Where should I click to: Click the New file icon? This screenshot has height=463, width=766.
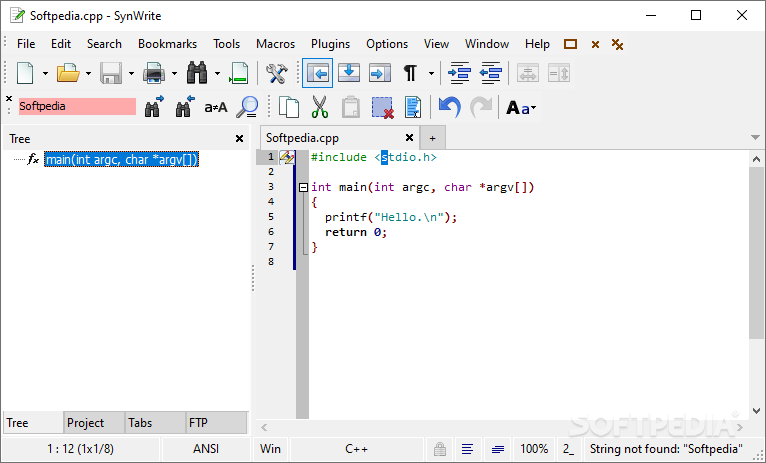(x=25, y=73)
